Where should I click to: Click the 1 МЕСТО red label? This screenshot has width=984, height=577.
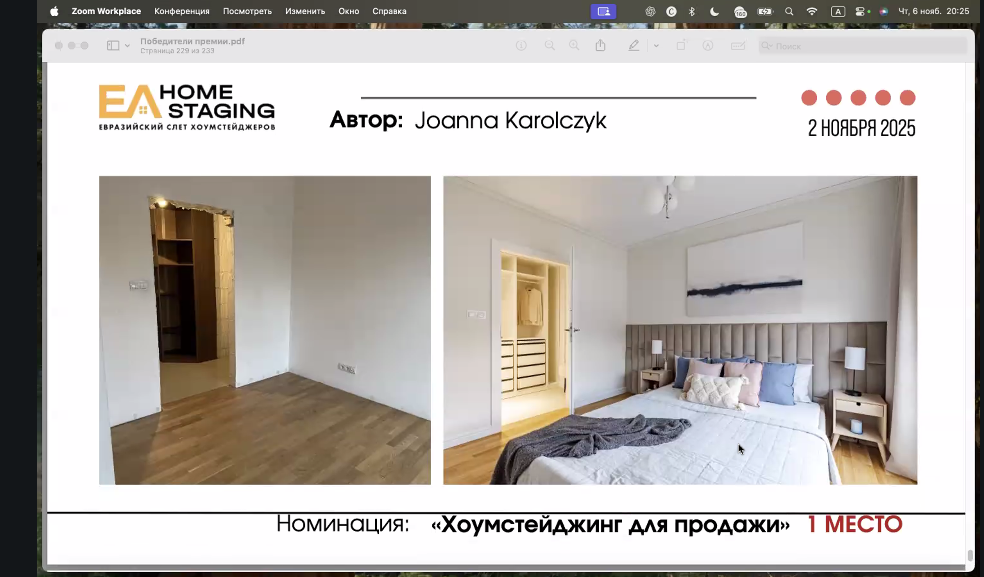[855, 524]
